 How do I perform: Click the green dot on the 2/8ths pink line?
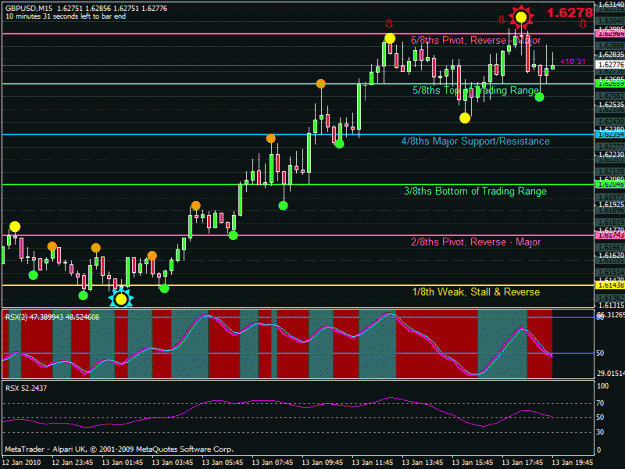click(x=233, y=235)
